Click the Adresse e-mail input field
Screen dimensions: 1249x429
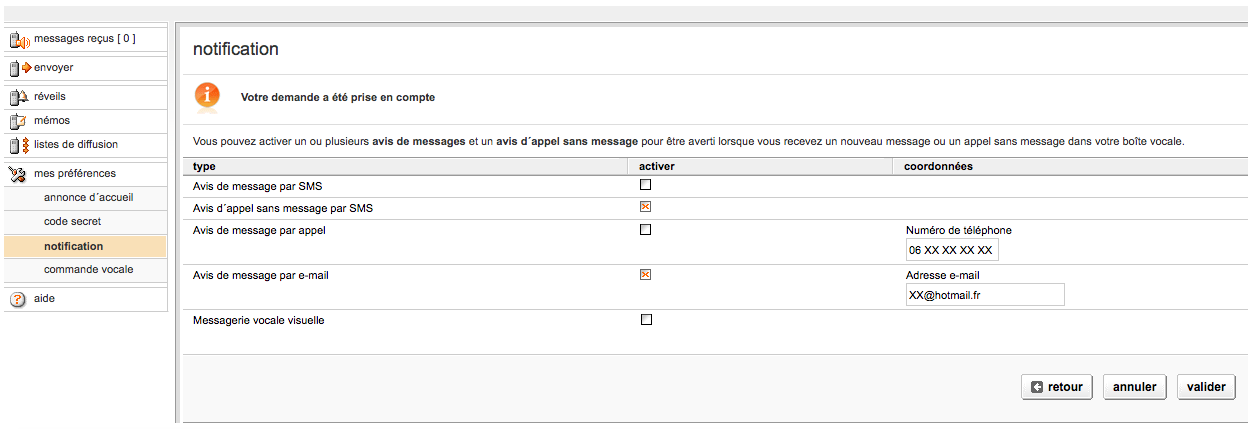pyautogui.click(x=984, y=295)
